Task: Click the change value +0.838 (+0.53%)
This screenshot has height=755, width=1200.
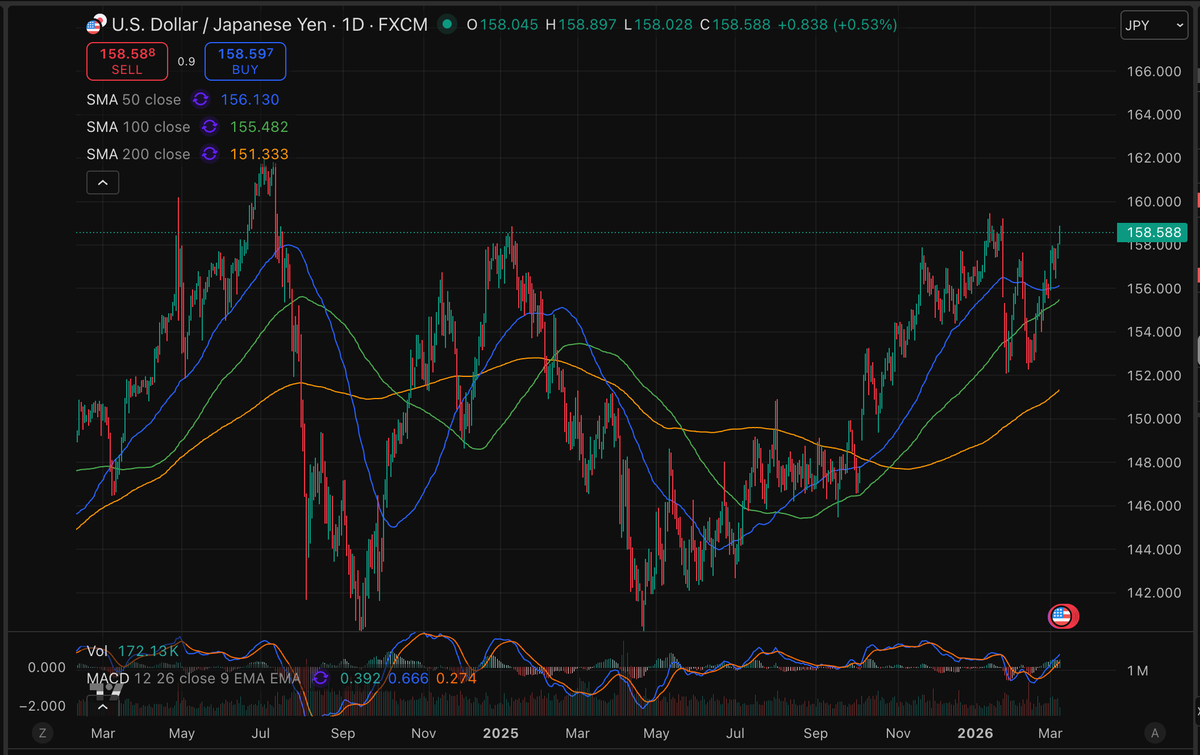Action: [837, 24]
